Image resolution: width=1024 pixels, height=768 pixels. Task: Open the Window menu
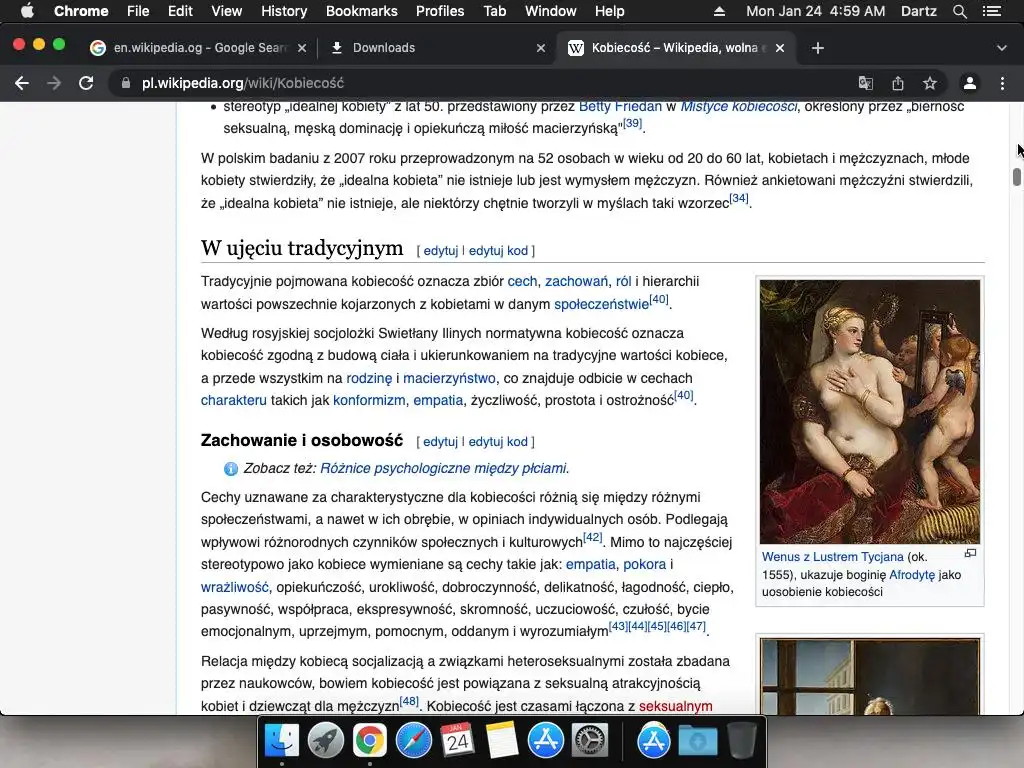[551, 11]
